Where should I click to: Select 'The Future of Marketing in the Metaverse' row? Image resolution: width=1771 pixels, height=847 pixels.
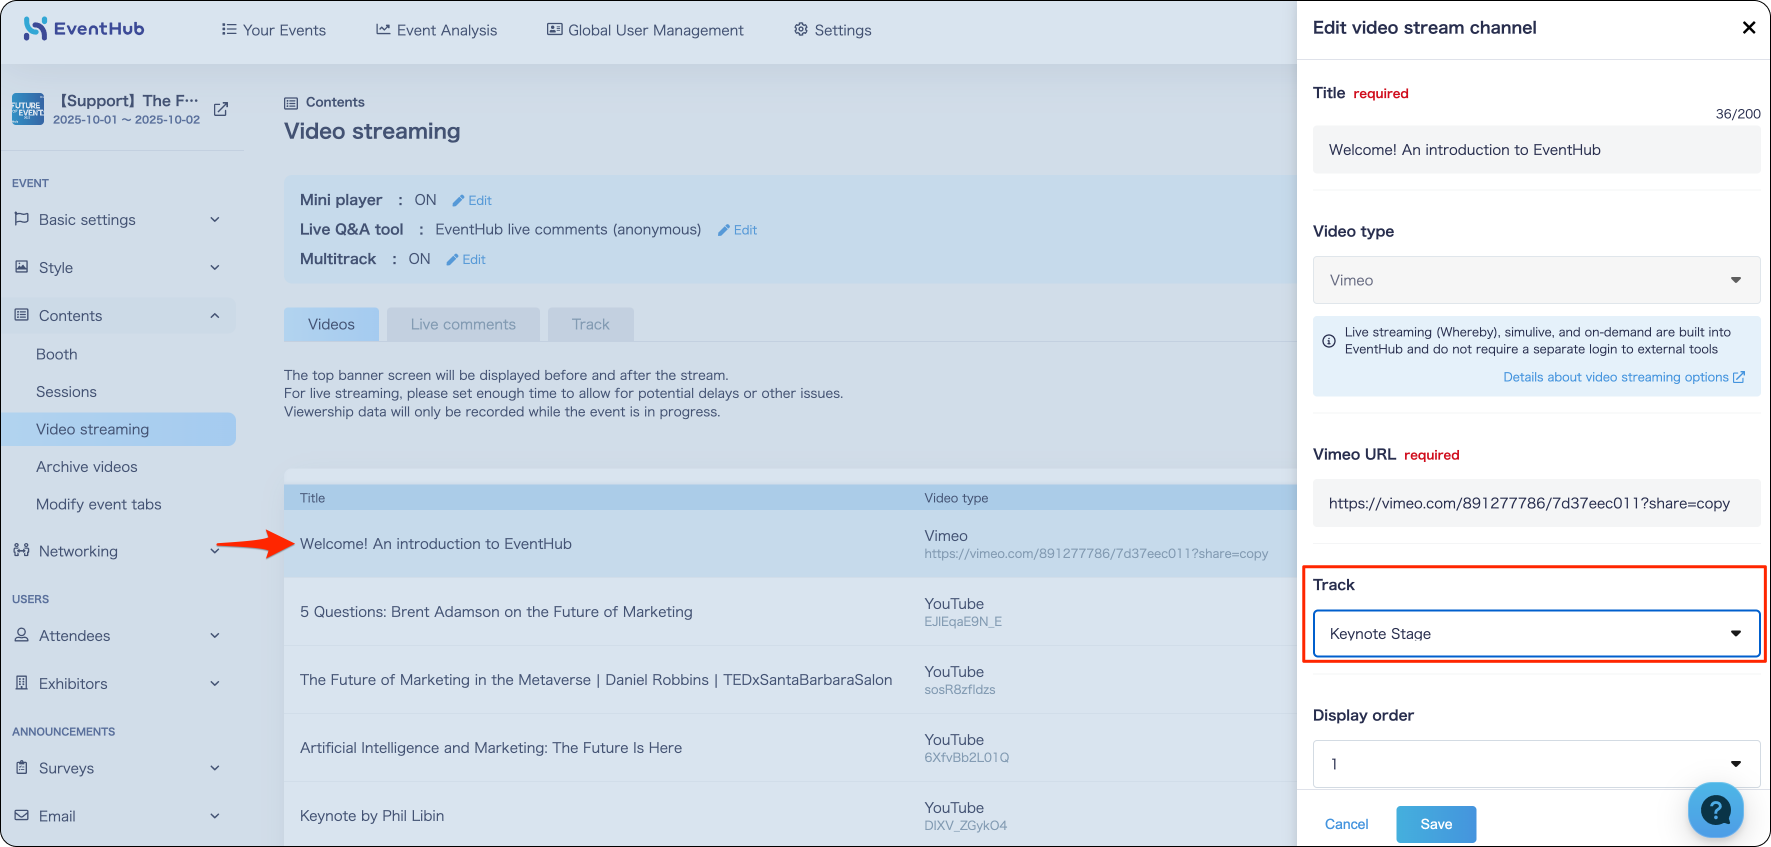790,680
